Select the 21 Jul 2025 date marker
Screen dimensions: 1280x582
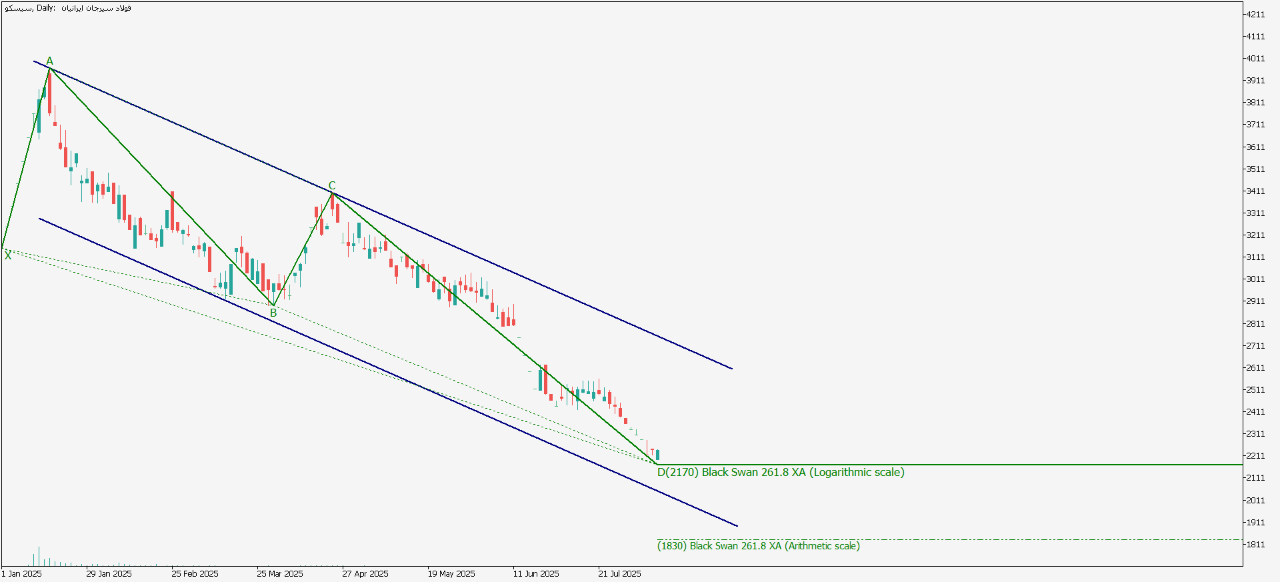pyautogui.click(x=621, y=575)
